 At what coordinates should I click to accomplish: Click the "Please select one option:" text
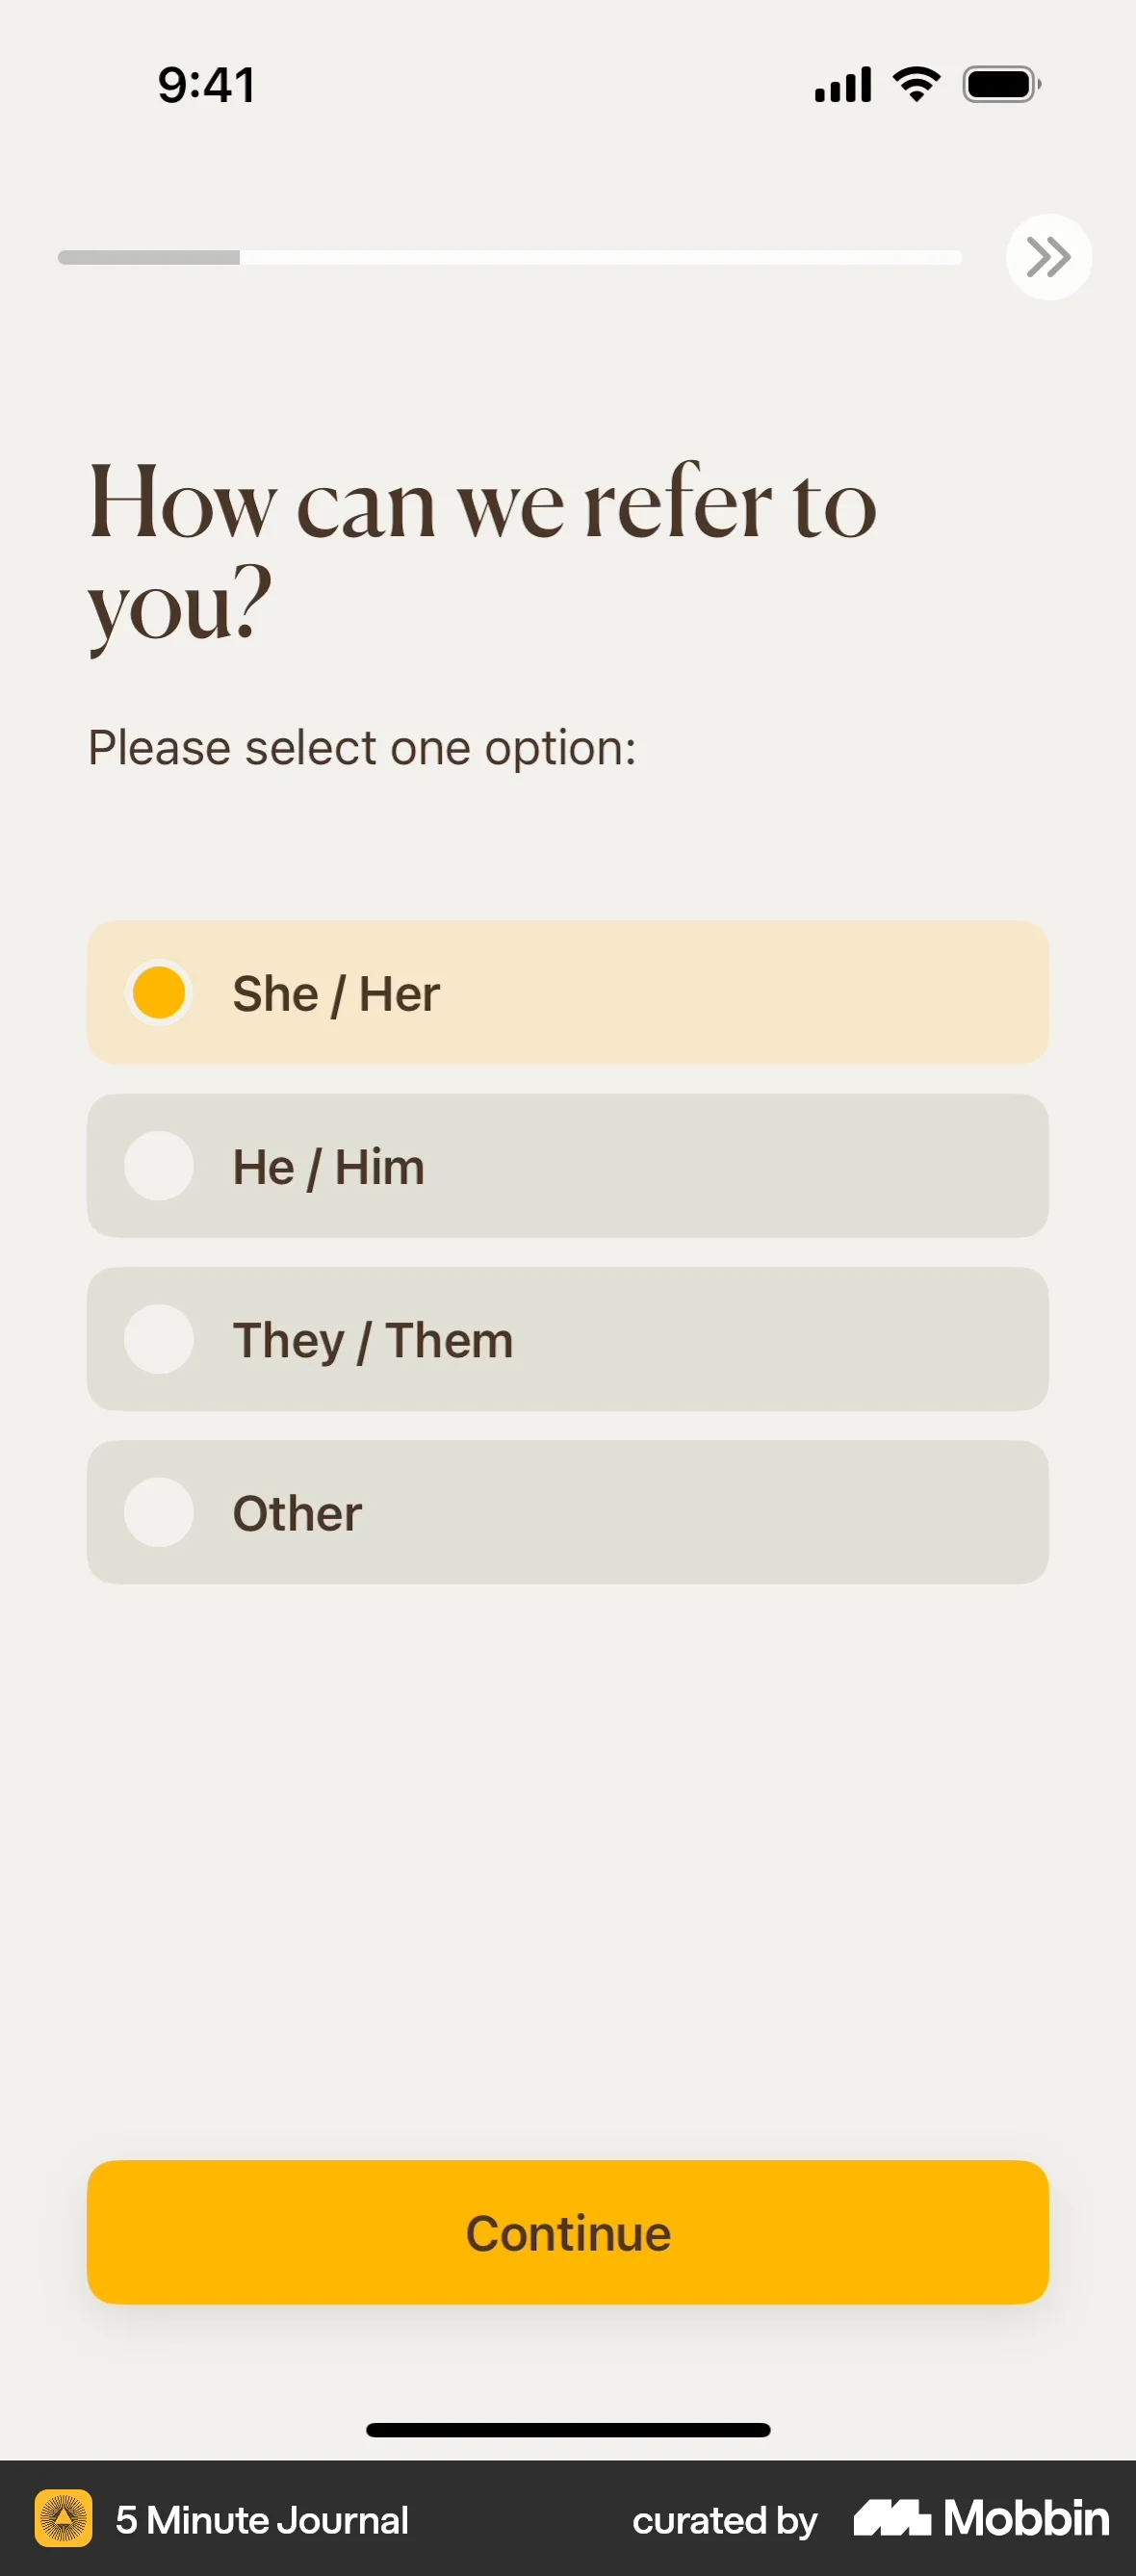click(x=362, y=748)
